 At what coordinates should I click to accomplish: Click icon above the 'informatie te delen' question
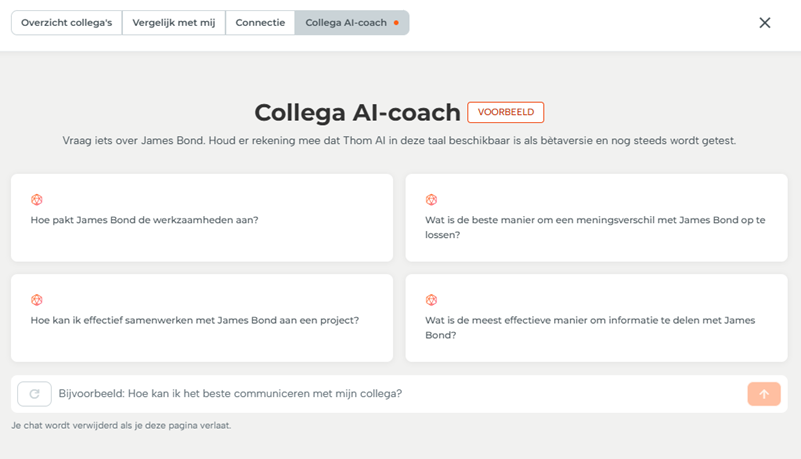click(432, 300)
